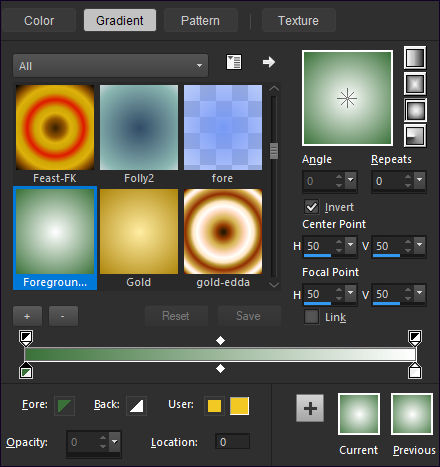The width and height of the screenshot is (440, 467).
Task: Expand the All category dropdown
Action: pyautogui.click(x=111, y=66)
